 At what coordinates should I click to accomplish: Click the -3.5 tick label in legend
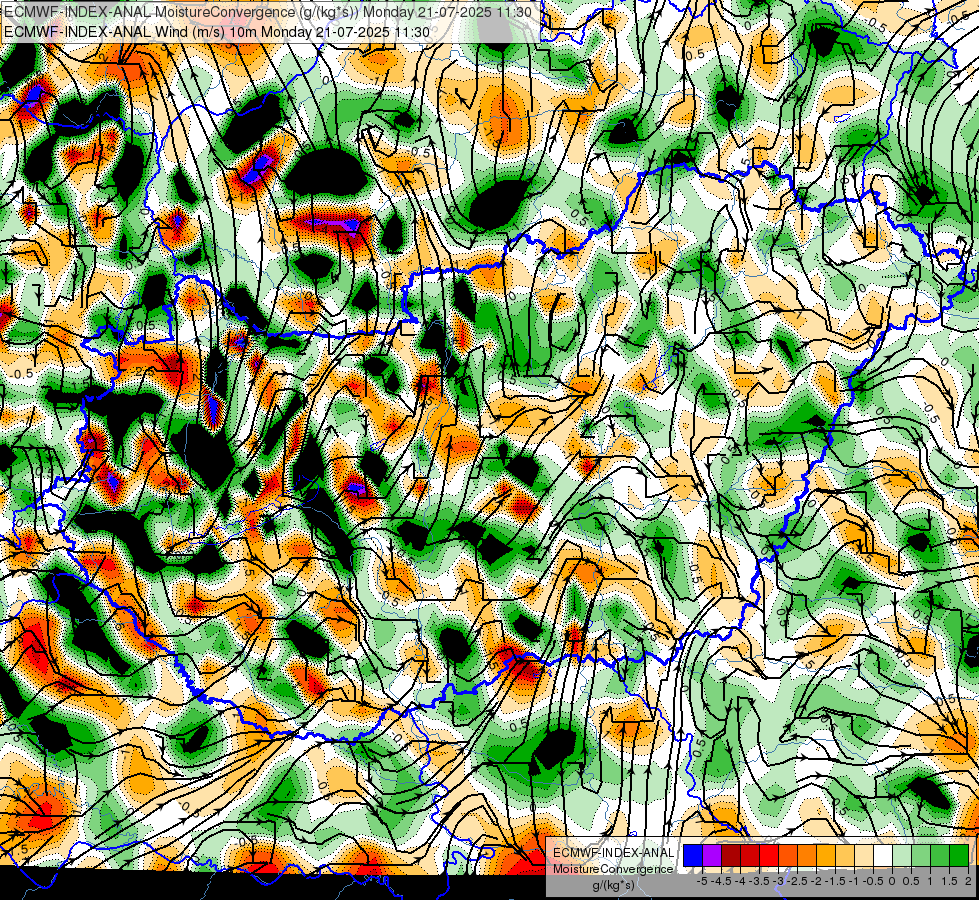click(x=759, y=881)
